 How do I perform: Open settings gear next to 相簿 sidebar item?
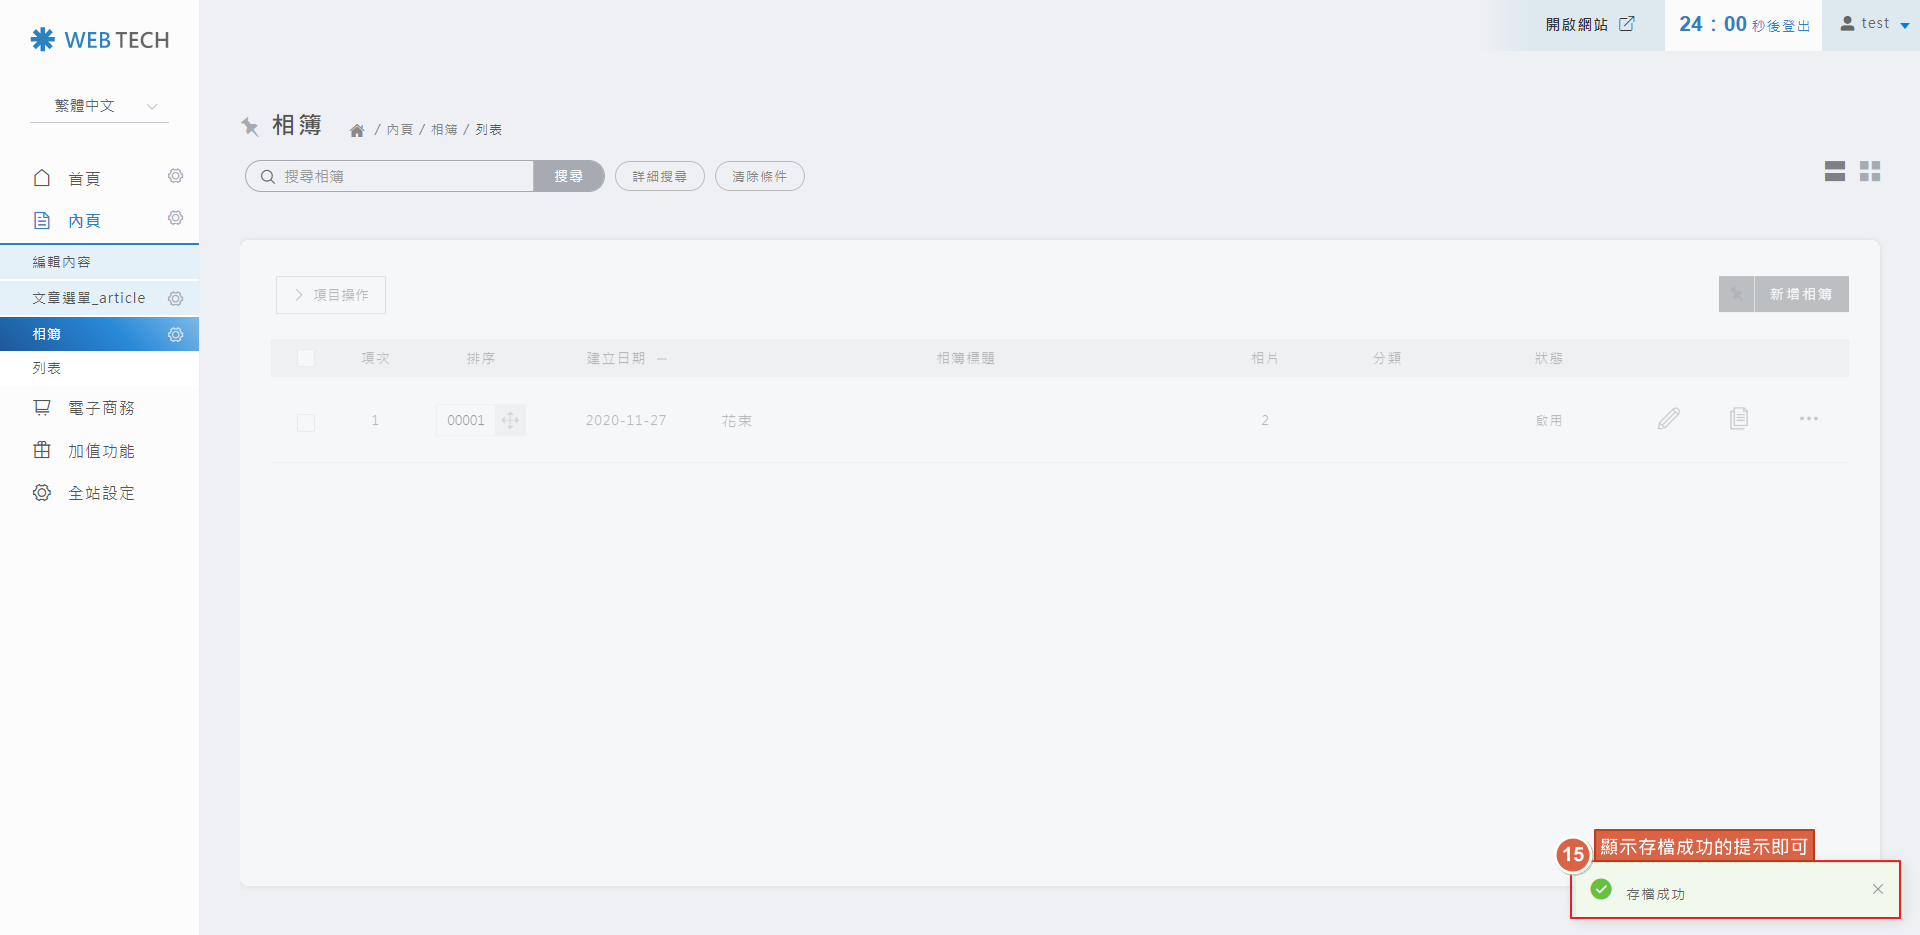tap(176, 334)
